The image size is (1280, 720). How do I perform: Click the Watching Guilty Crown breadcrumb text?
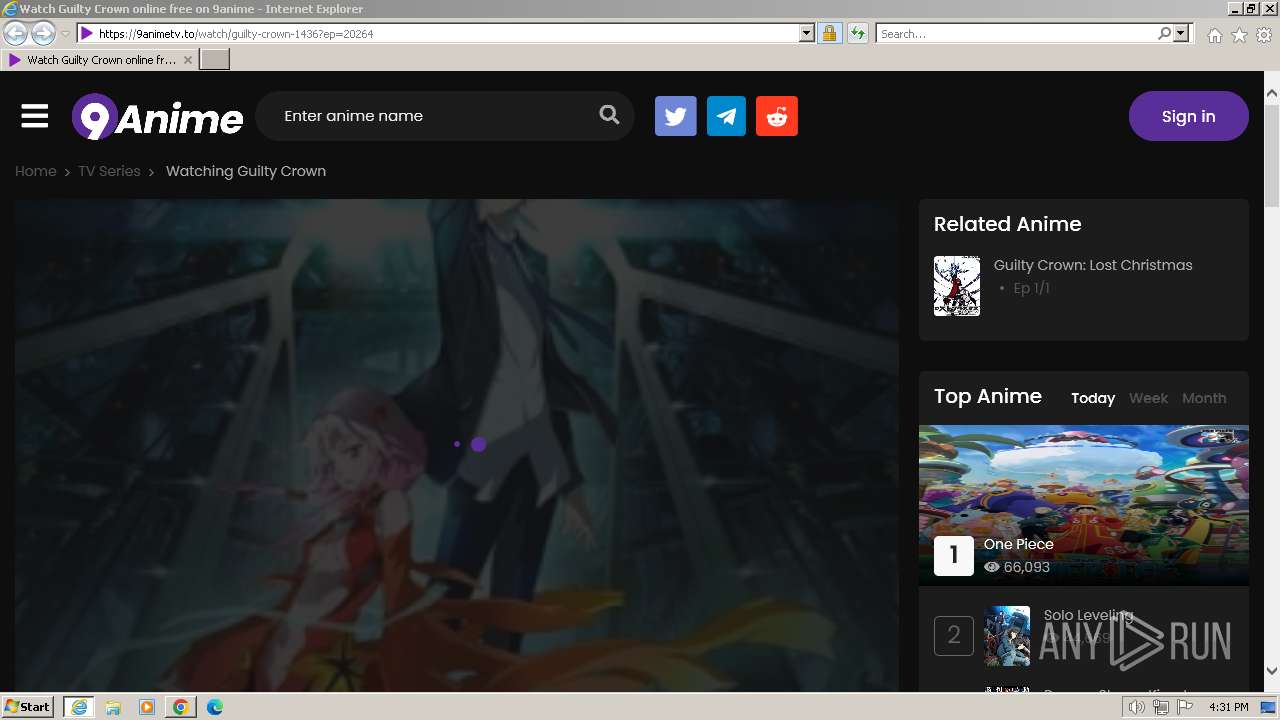[246, 171]
